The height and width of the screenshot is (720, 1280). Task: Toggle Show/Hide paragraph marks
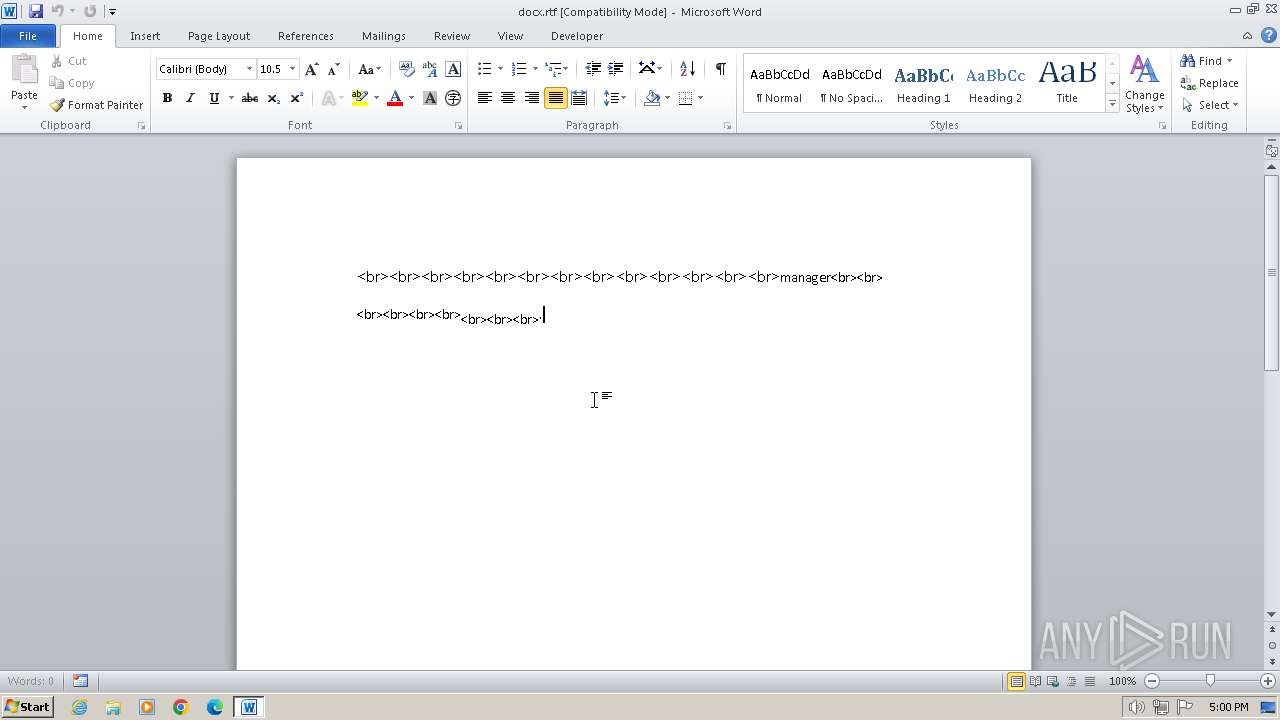click(720, 69)
